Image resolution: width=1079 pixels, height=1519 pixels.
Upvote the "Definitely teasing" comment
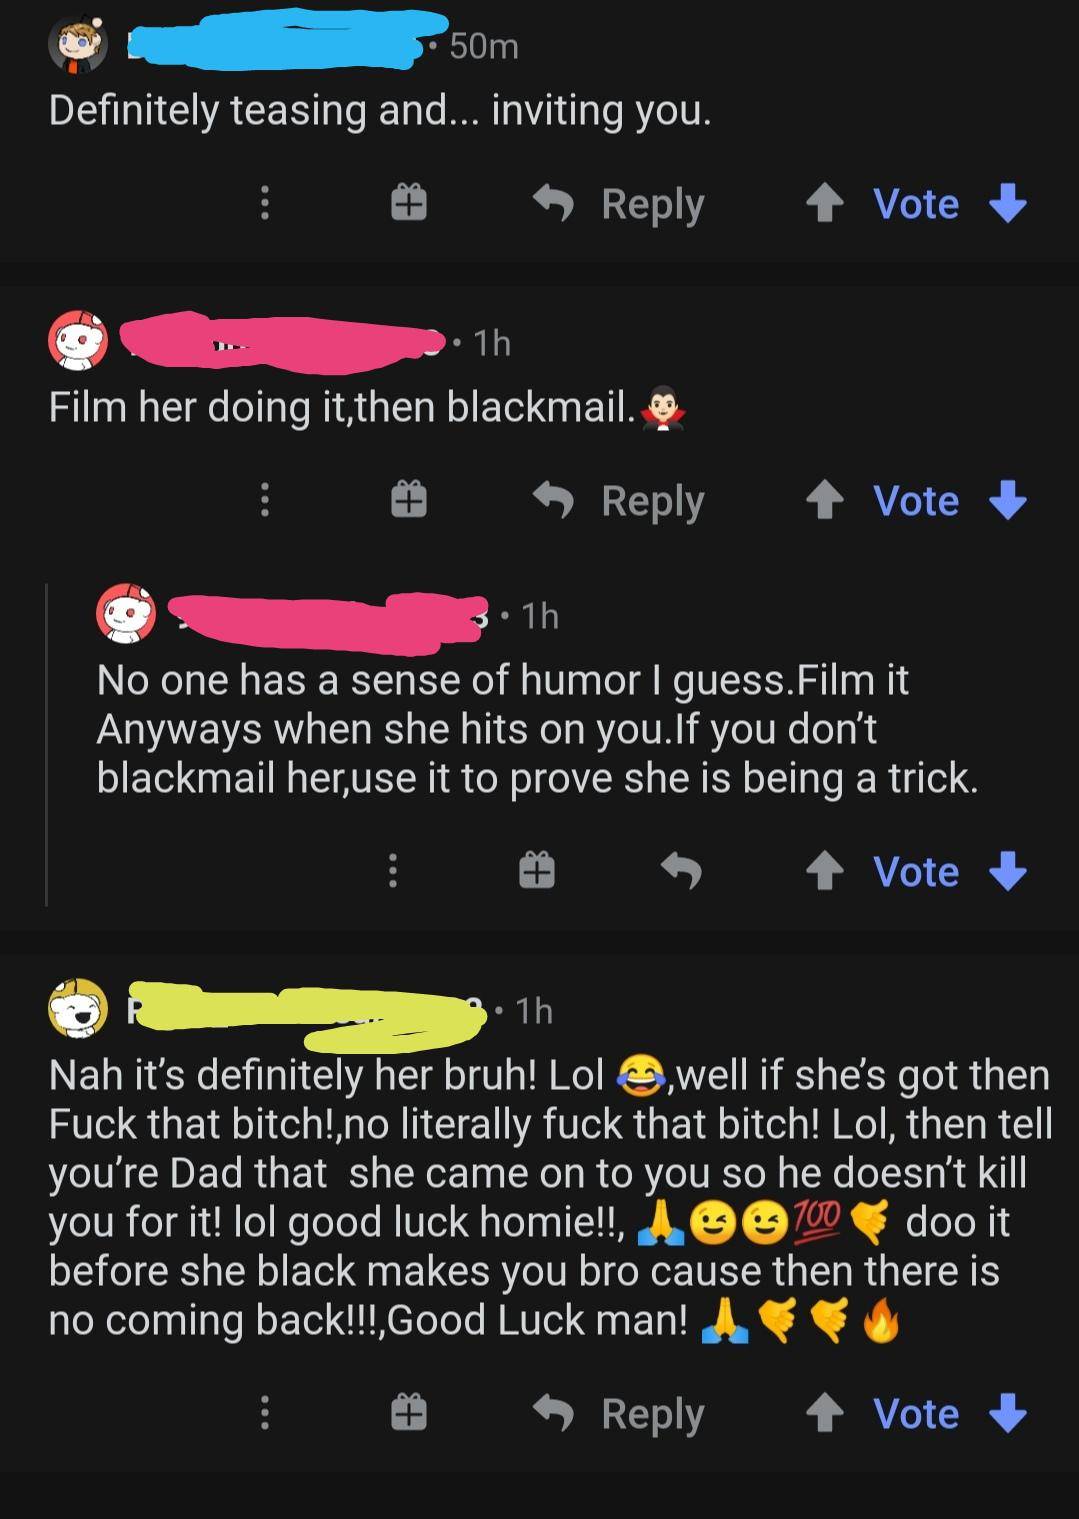click(x=824, y=204)
